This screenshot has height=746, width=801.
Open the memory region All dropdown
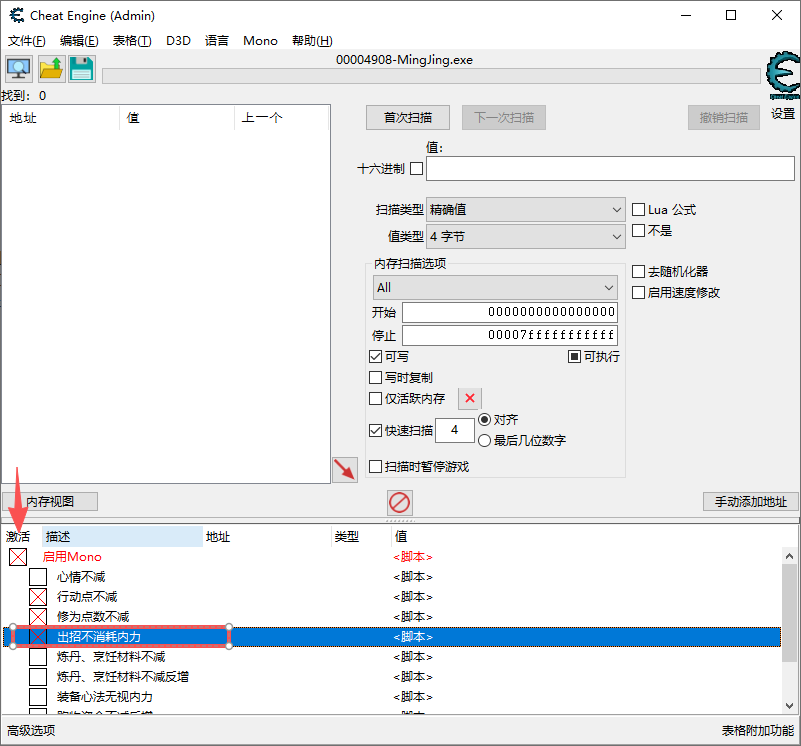(495, 288)
